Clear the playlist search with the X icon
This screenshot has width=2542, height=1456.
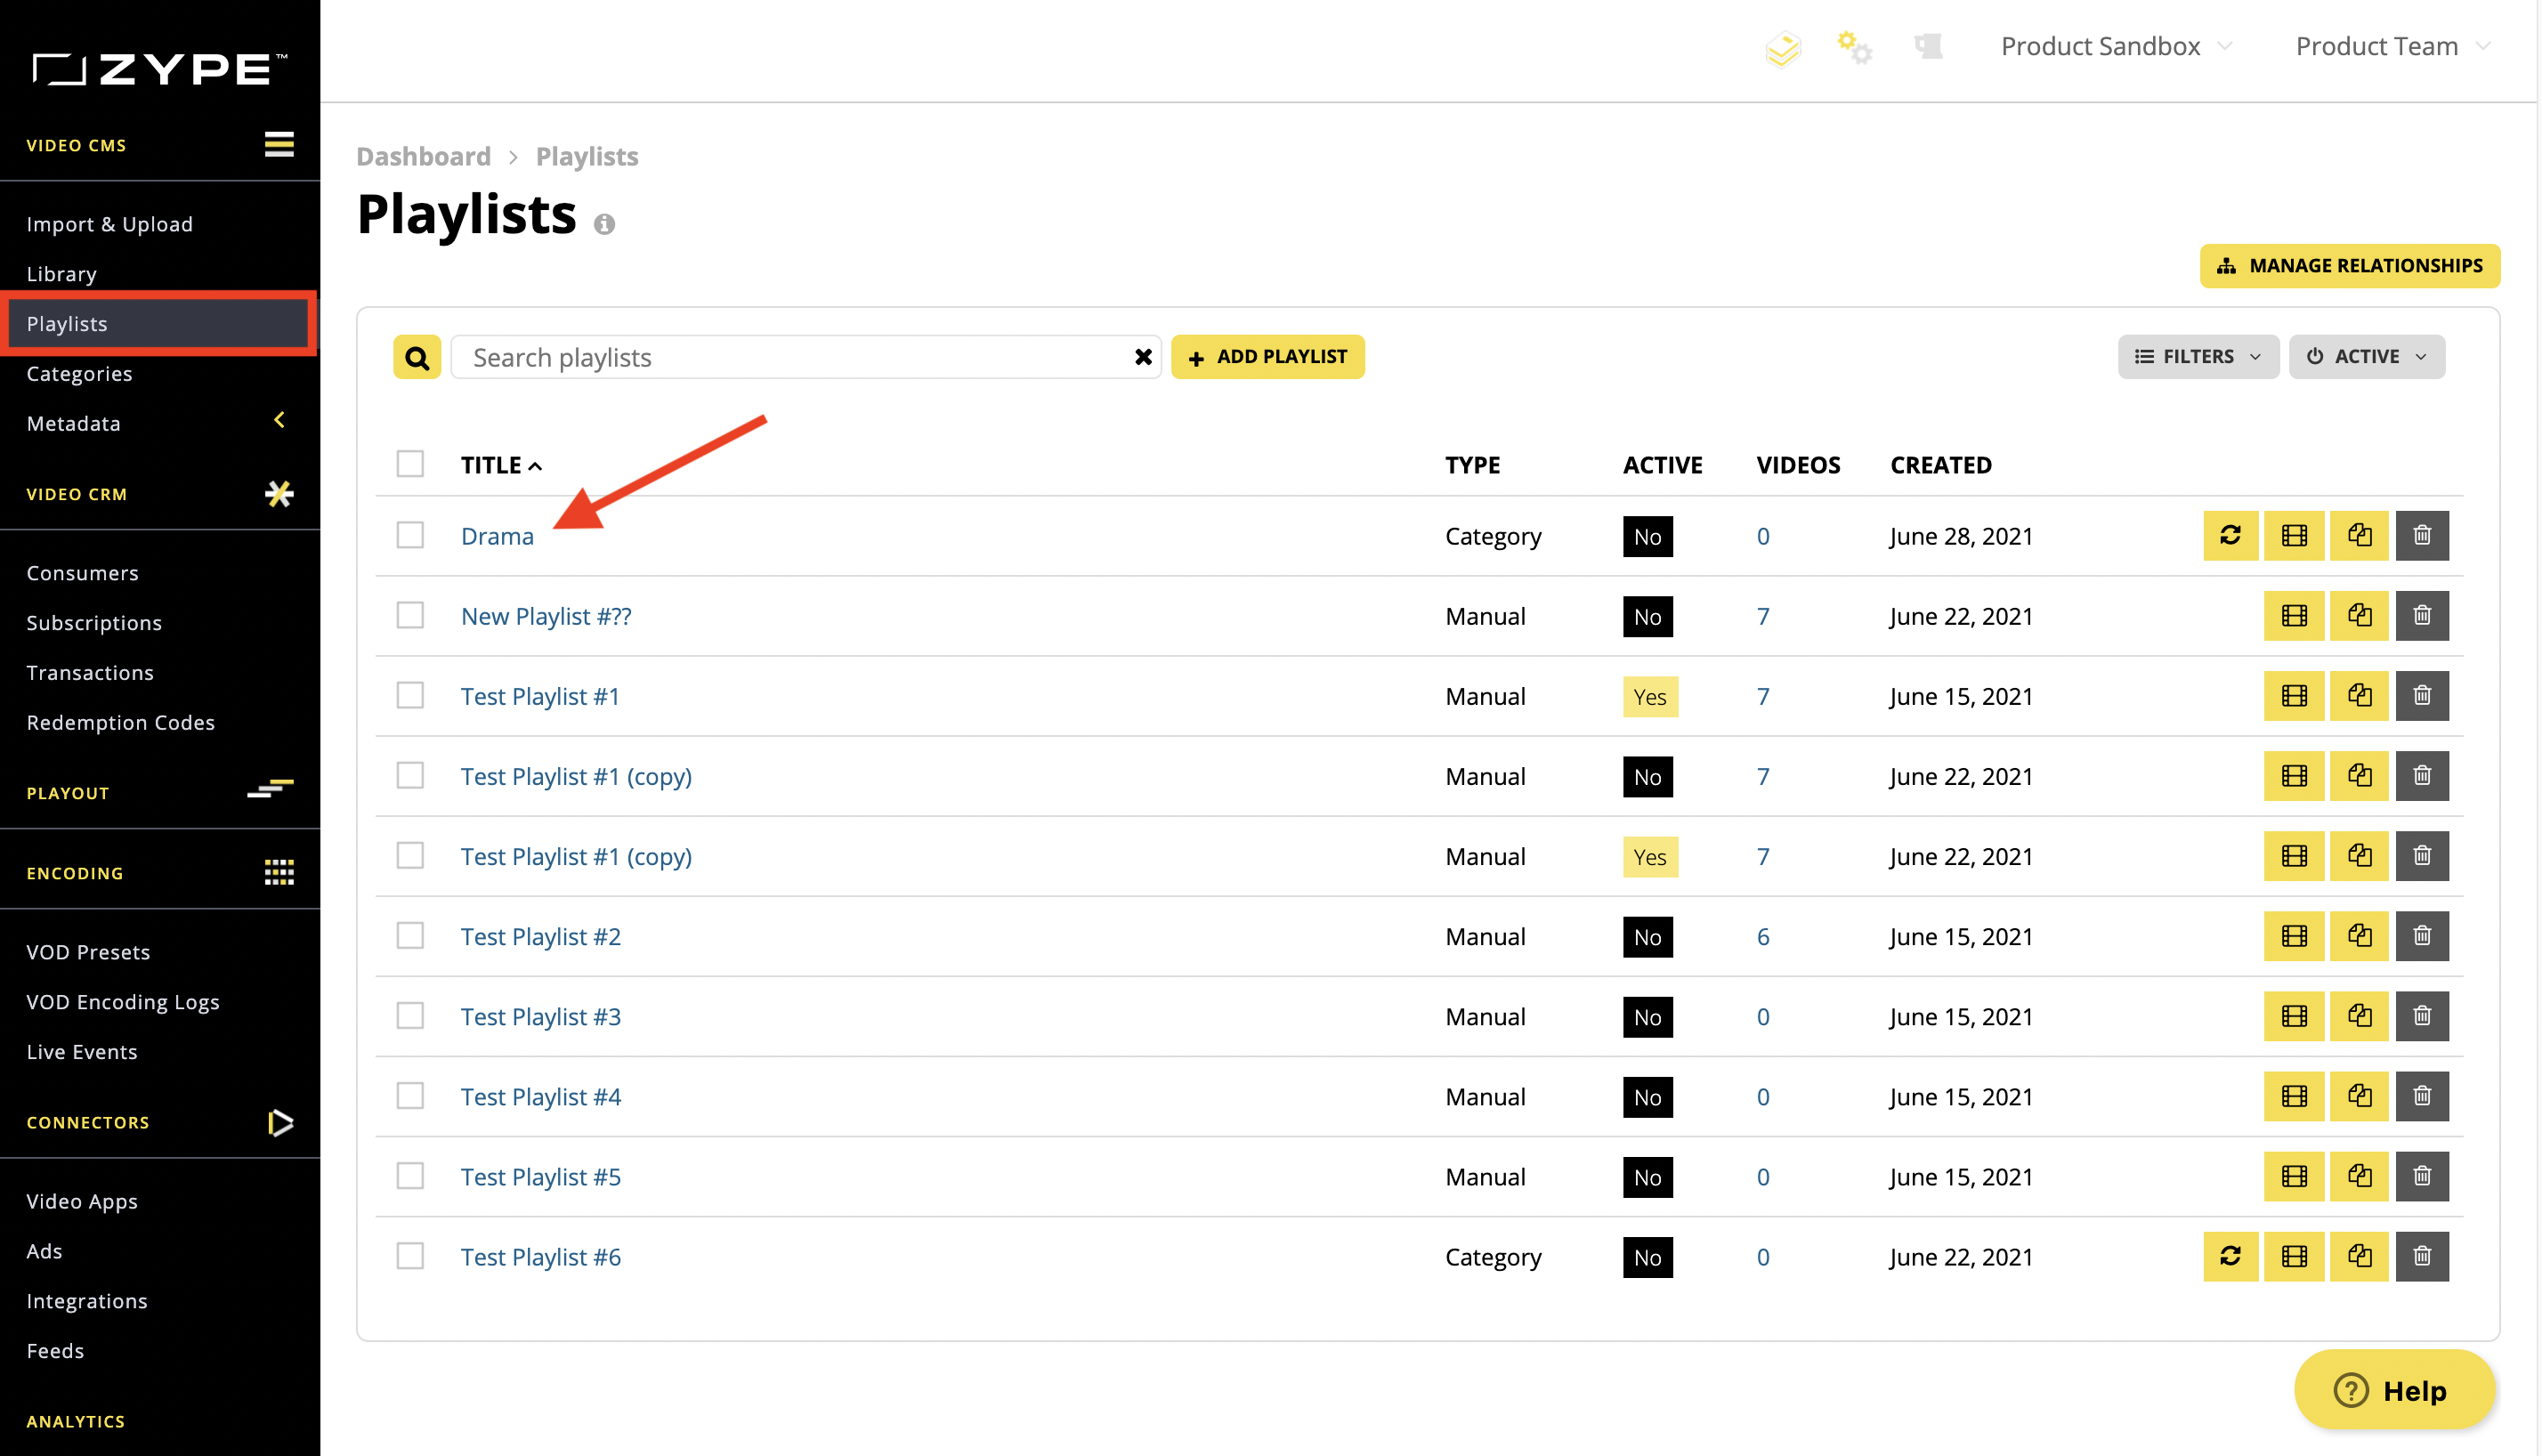(x=1143, y=357)
